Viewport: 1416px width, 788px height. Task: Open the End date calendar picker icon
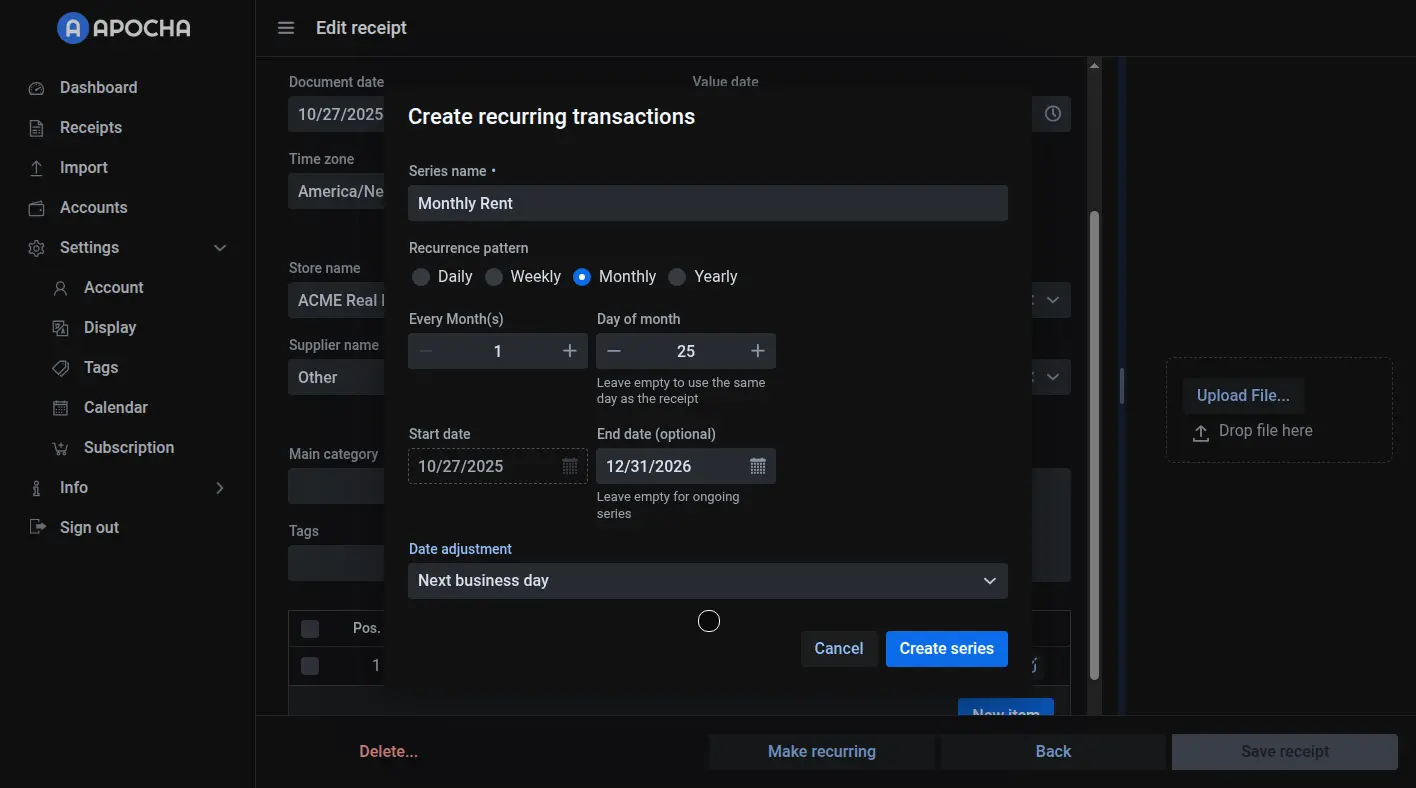click(x=757, y=466)
